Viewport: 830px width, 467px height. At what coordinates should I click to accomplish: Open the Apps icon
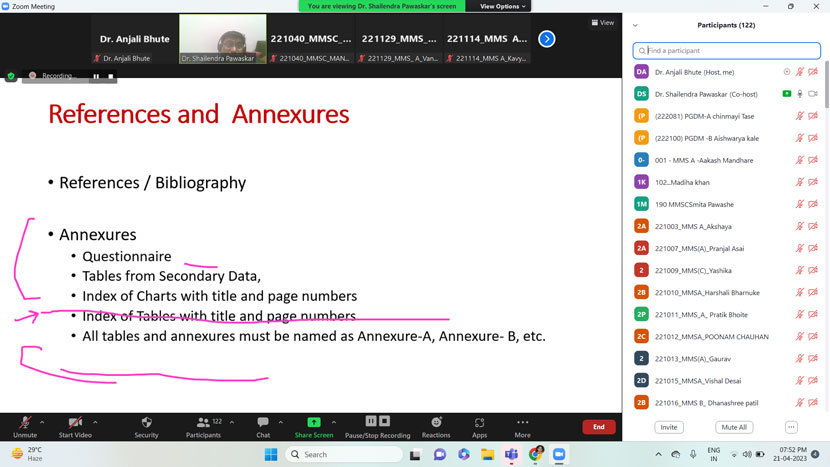point(479,425)
